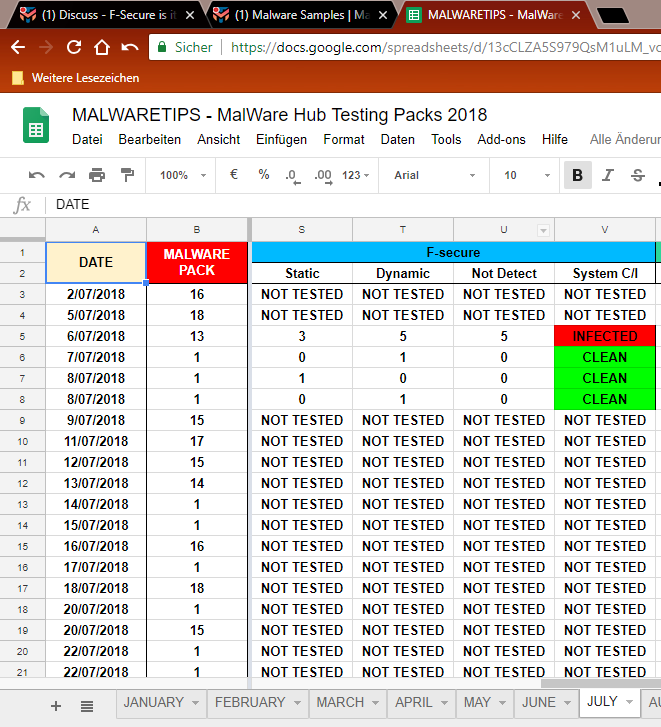Apply percent format from the toolbar

click(x=264, y=175)
